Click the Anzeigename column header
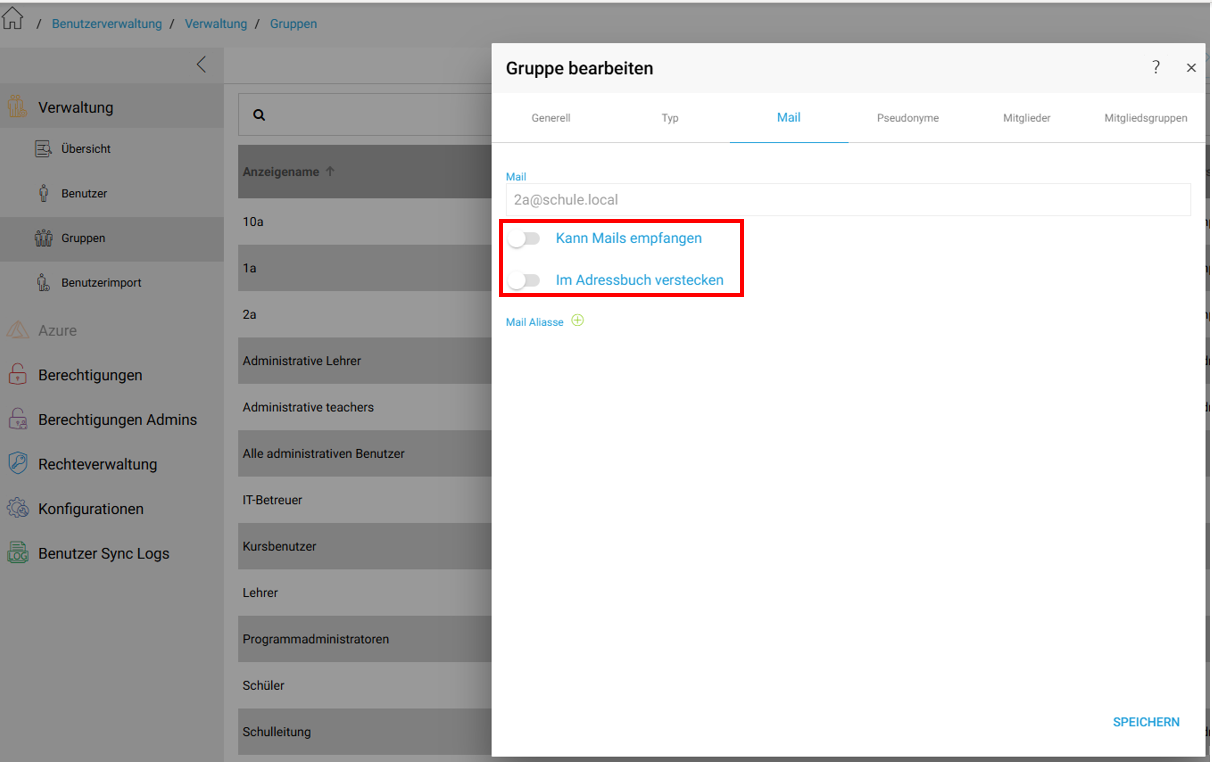 (x=281, y=172)
